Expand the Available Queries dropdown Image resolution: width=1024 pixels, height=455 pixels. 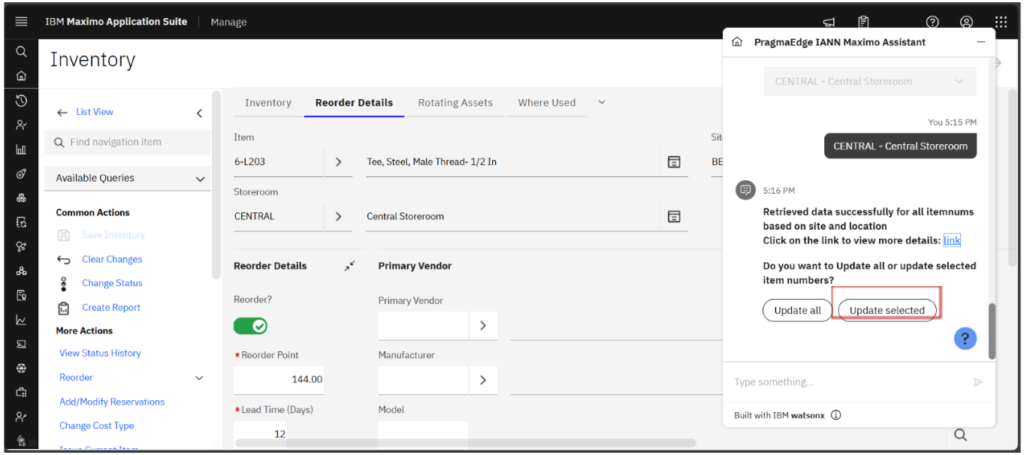coord(200,178)
